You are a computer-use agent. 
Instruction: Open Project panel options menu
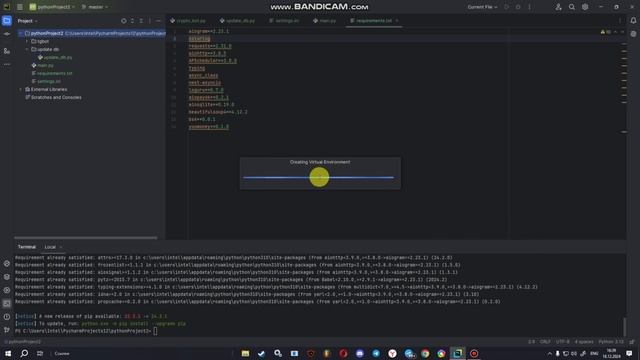pos(150,21)
